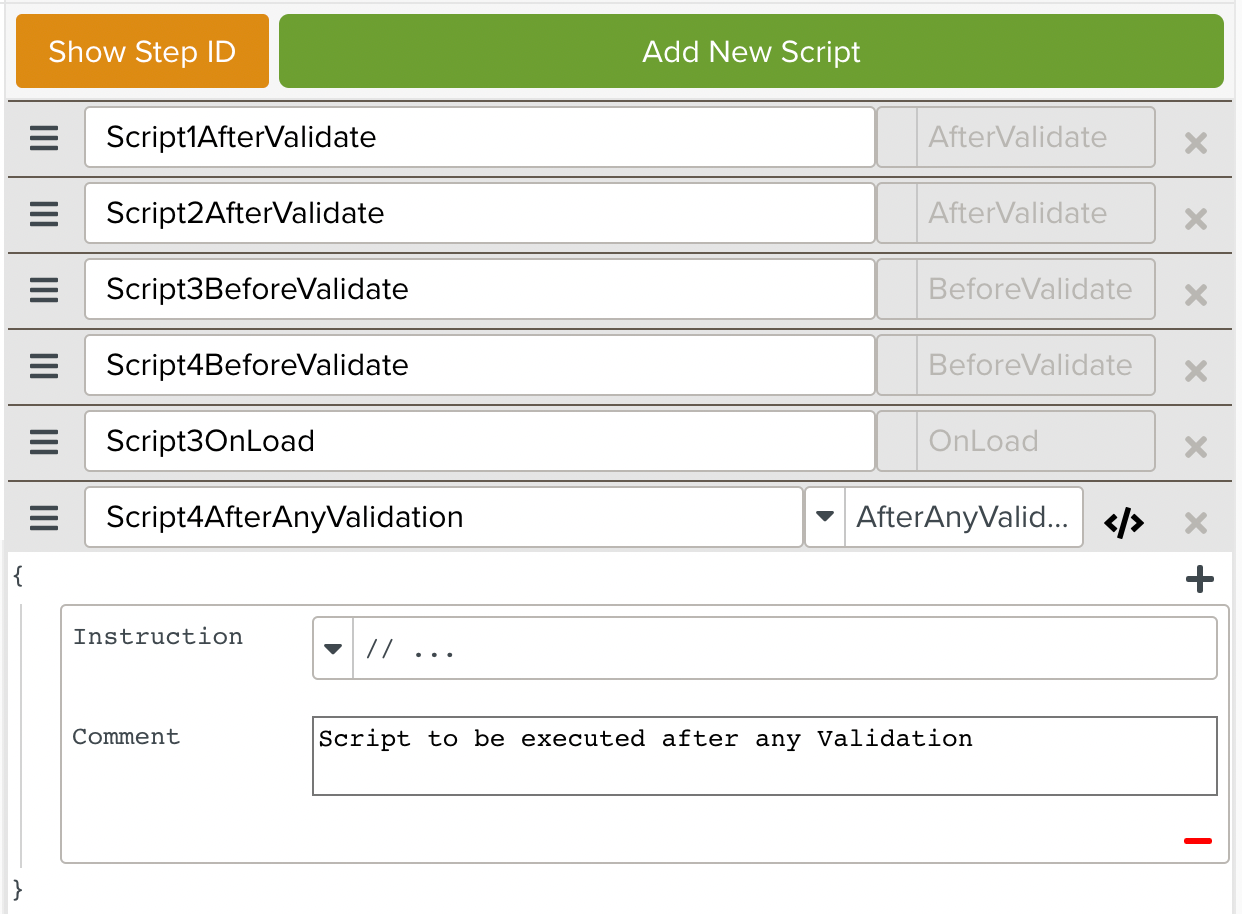Click the drag handle beside Script1AfterValidate
Image resolution: width=1242 pixels, height=914 pixels.
click(44, 139)
